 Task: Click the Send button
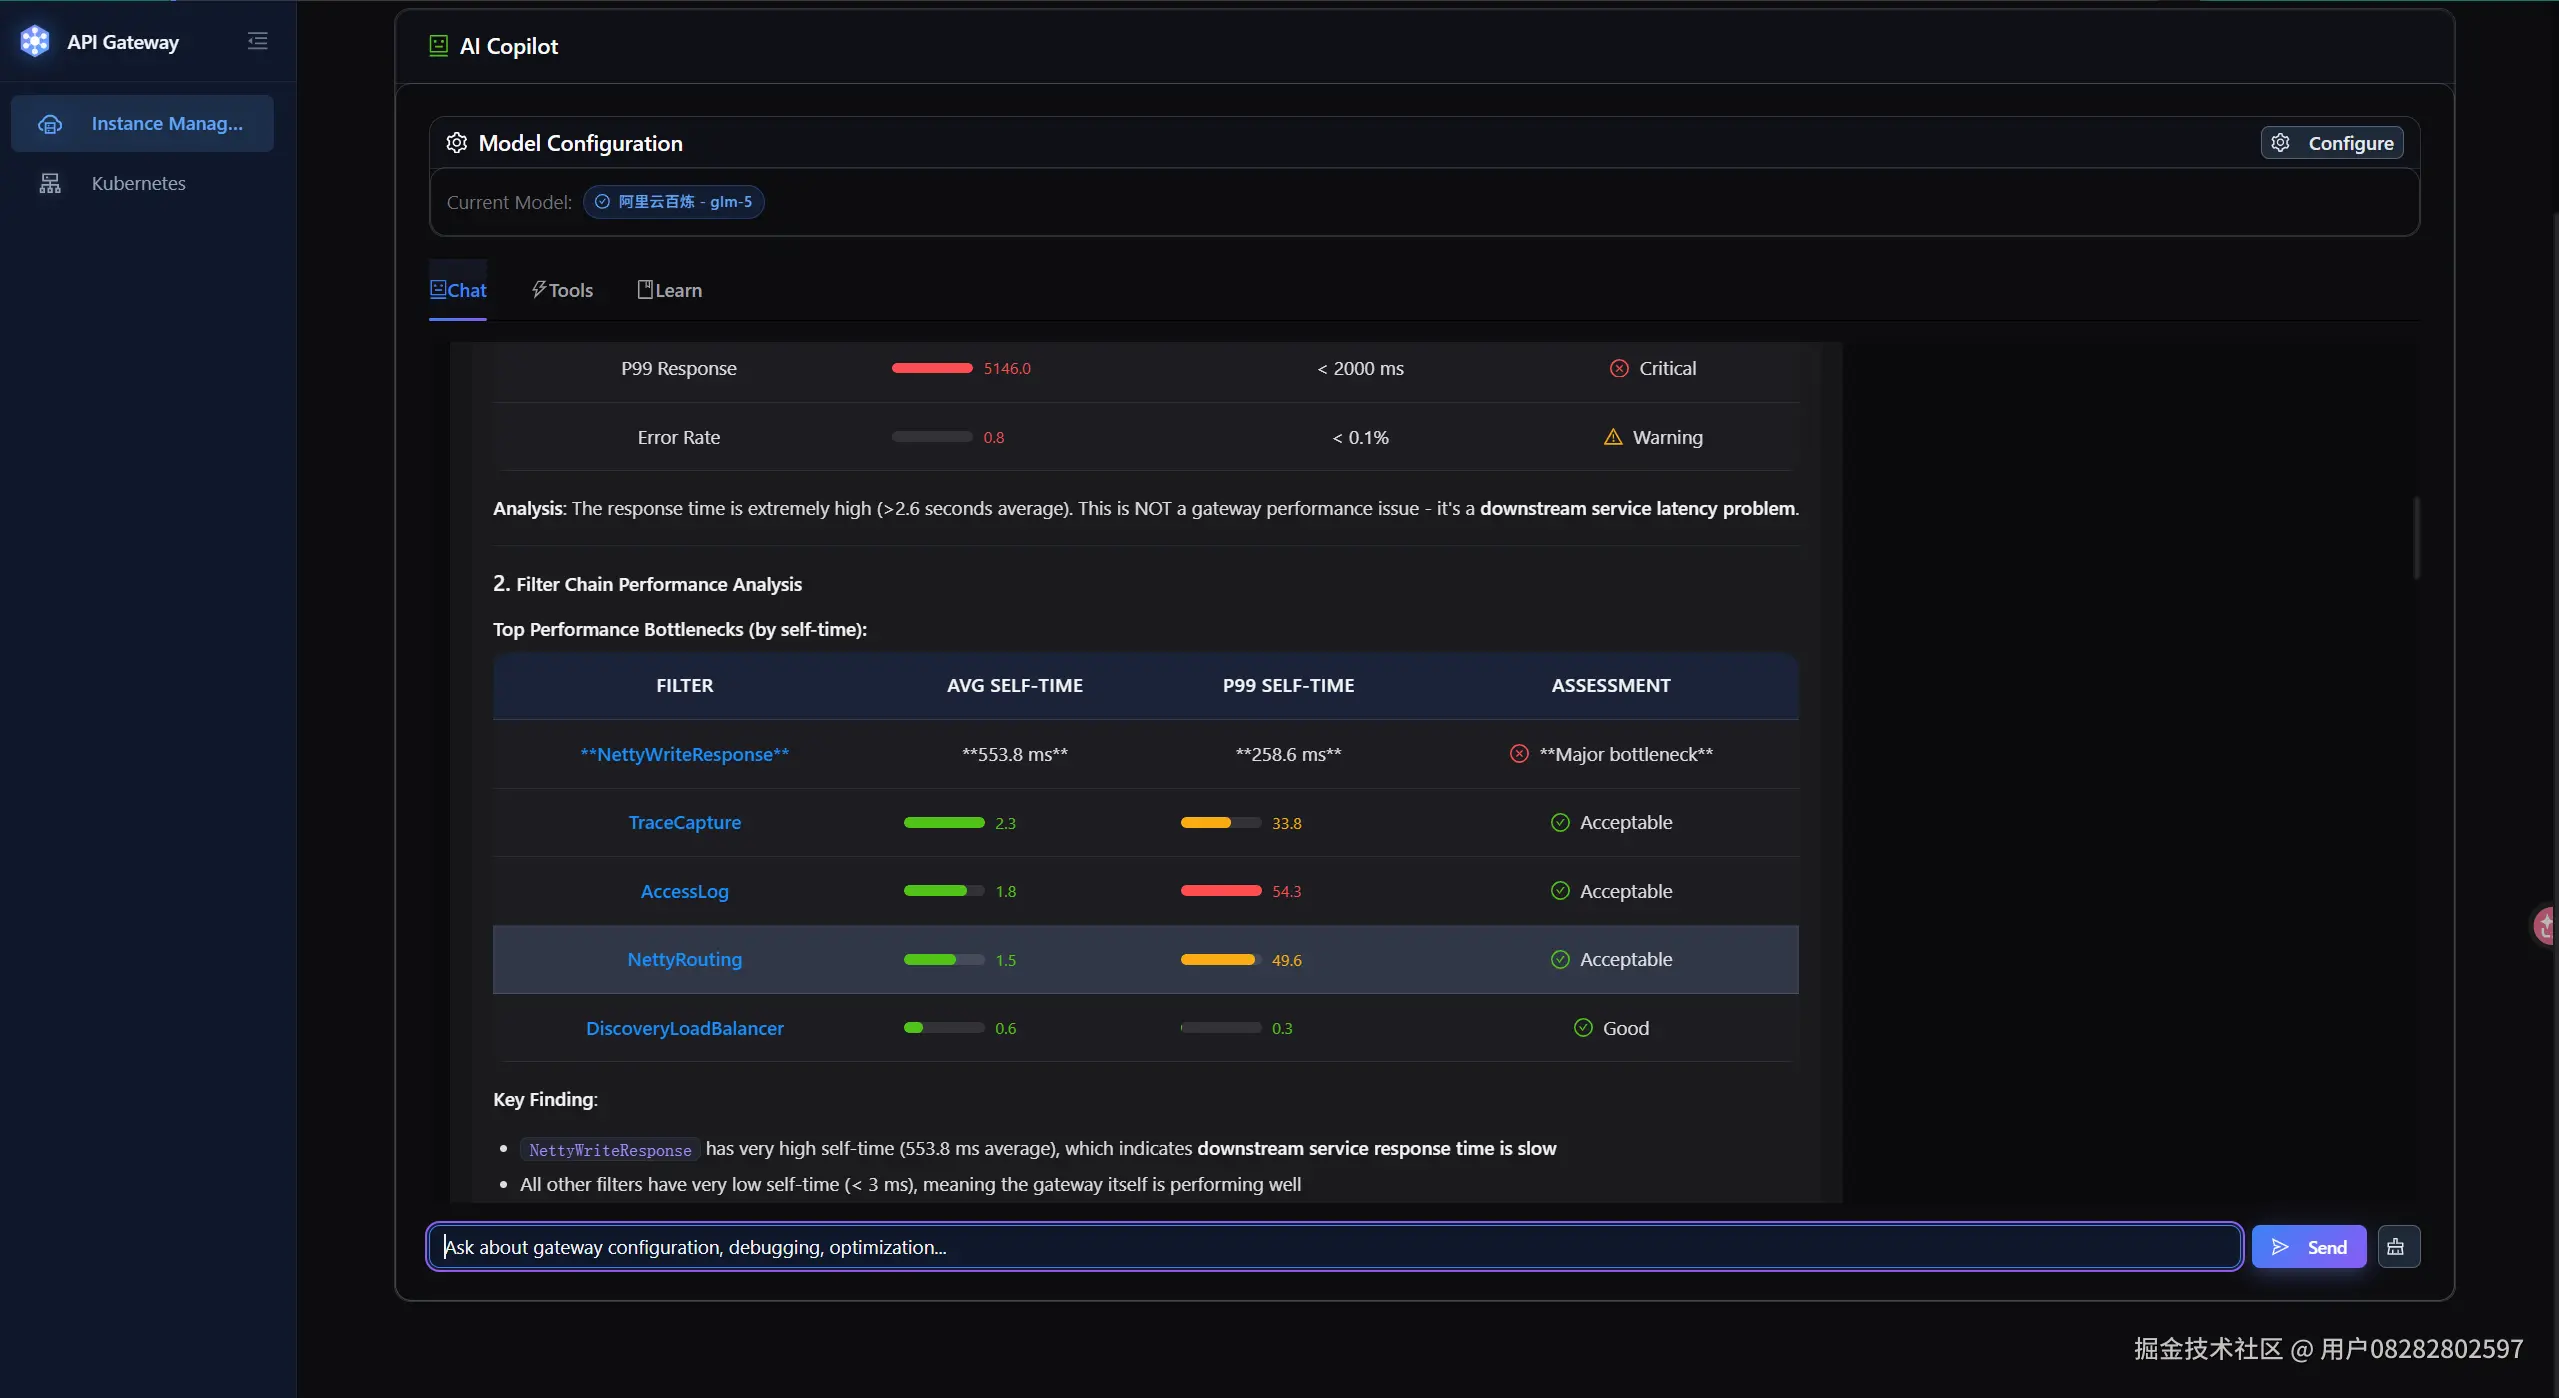2309,1247
